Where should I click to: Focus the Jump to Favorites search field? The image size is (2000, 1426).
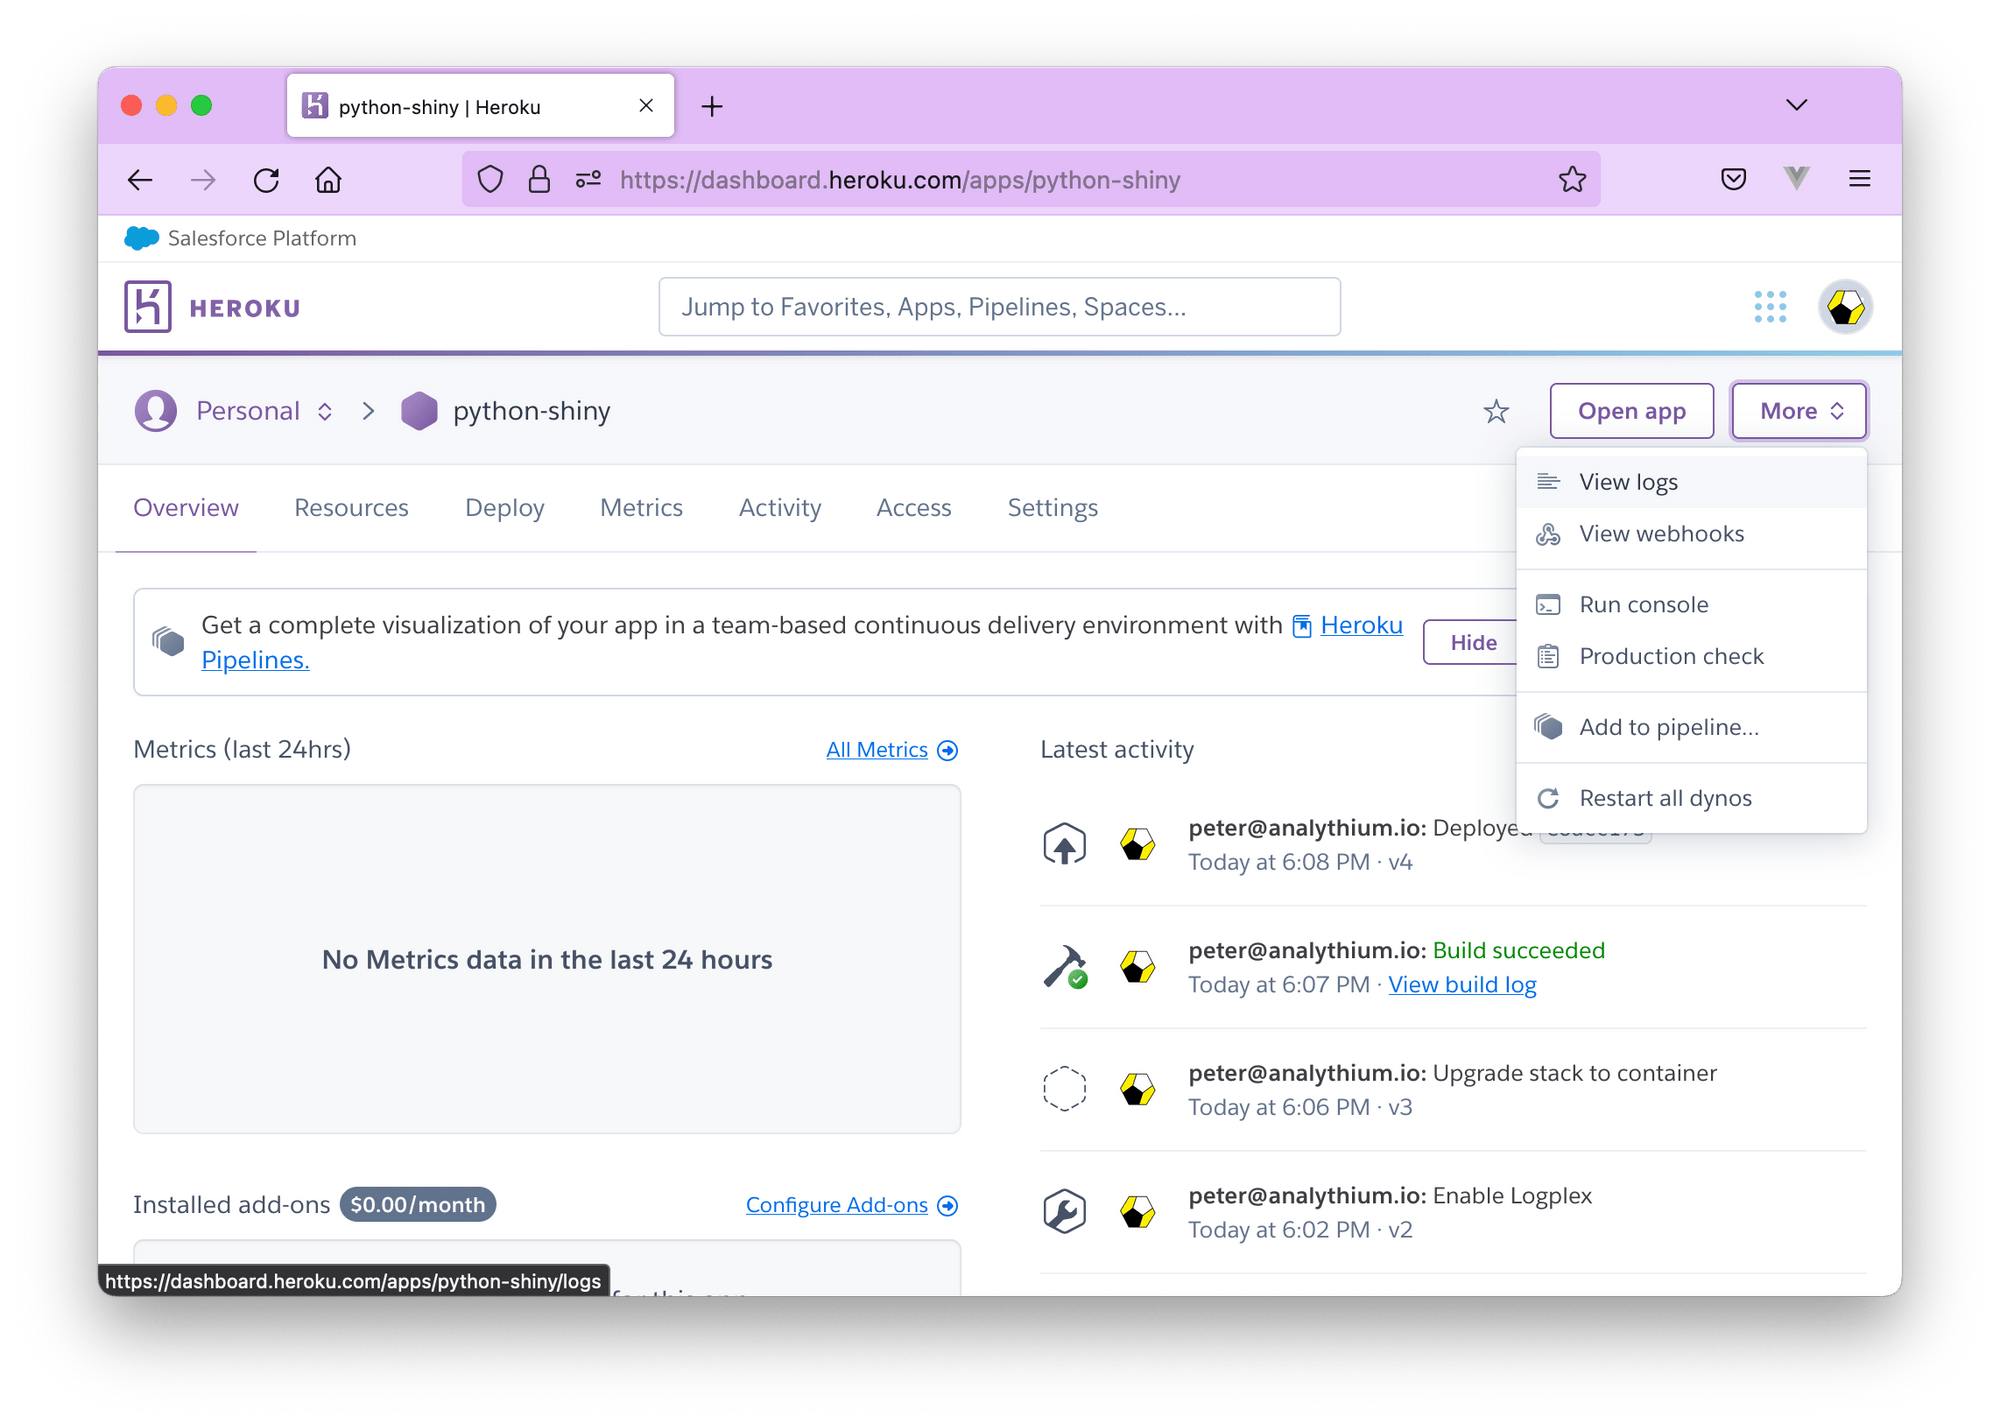[999, 307]
